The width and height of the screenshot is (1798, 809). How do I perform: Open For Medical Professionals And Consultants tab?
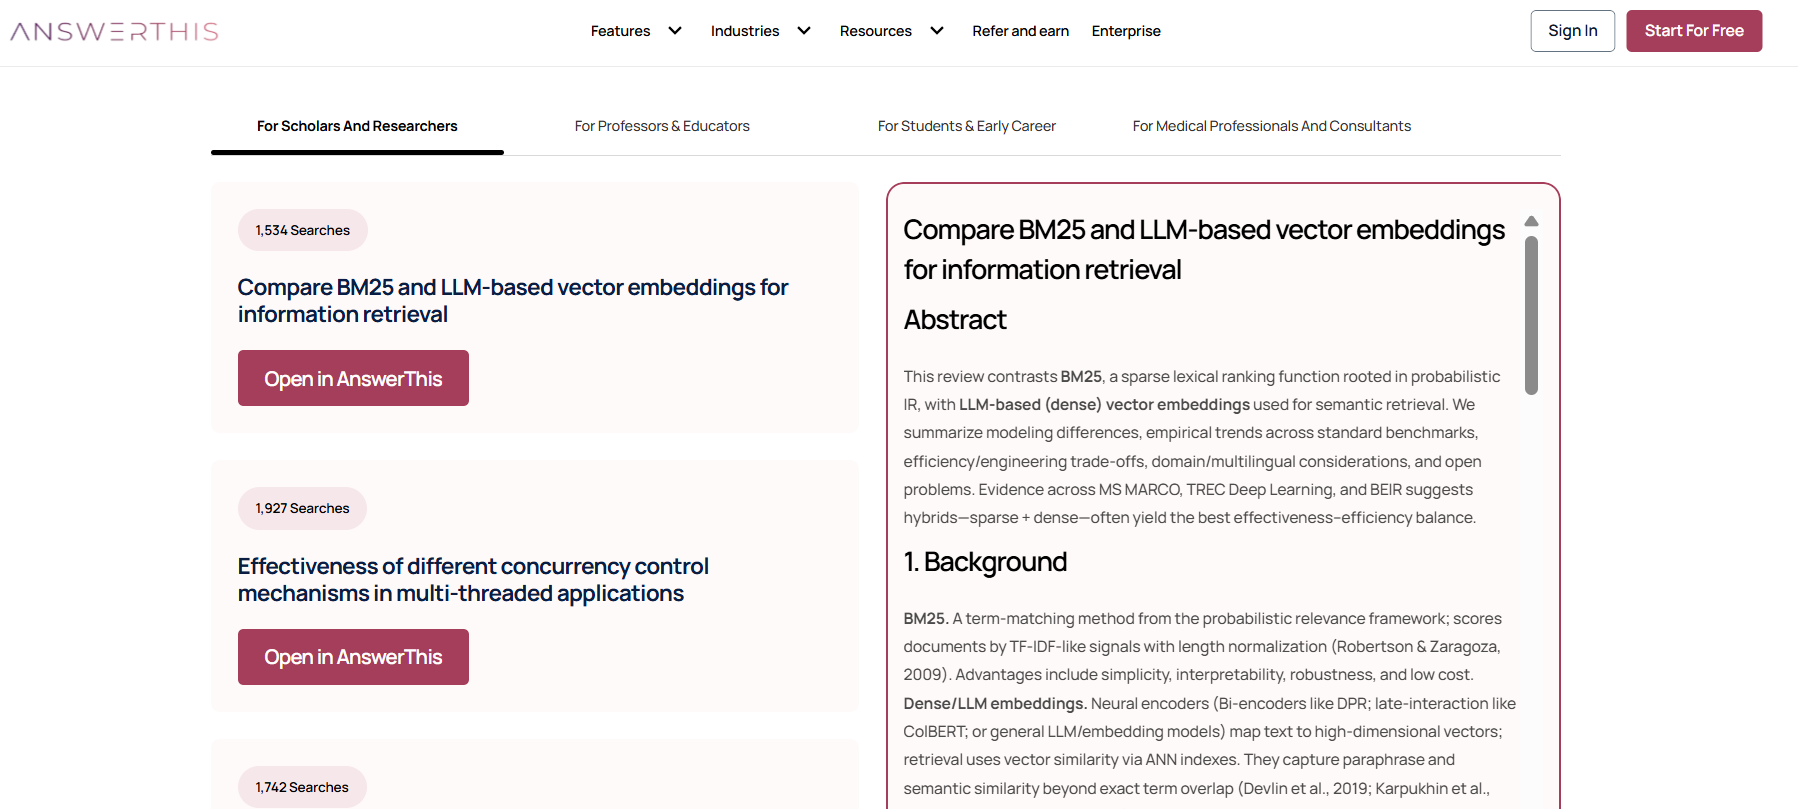(x=1272, y=126)
